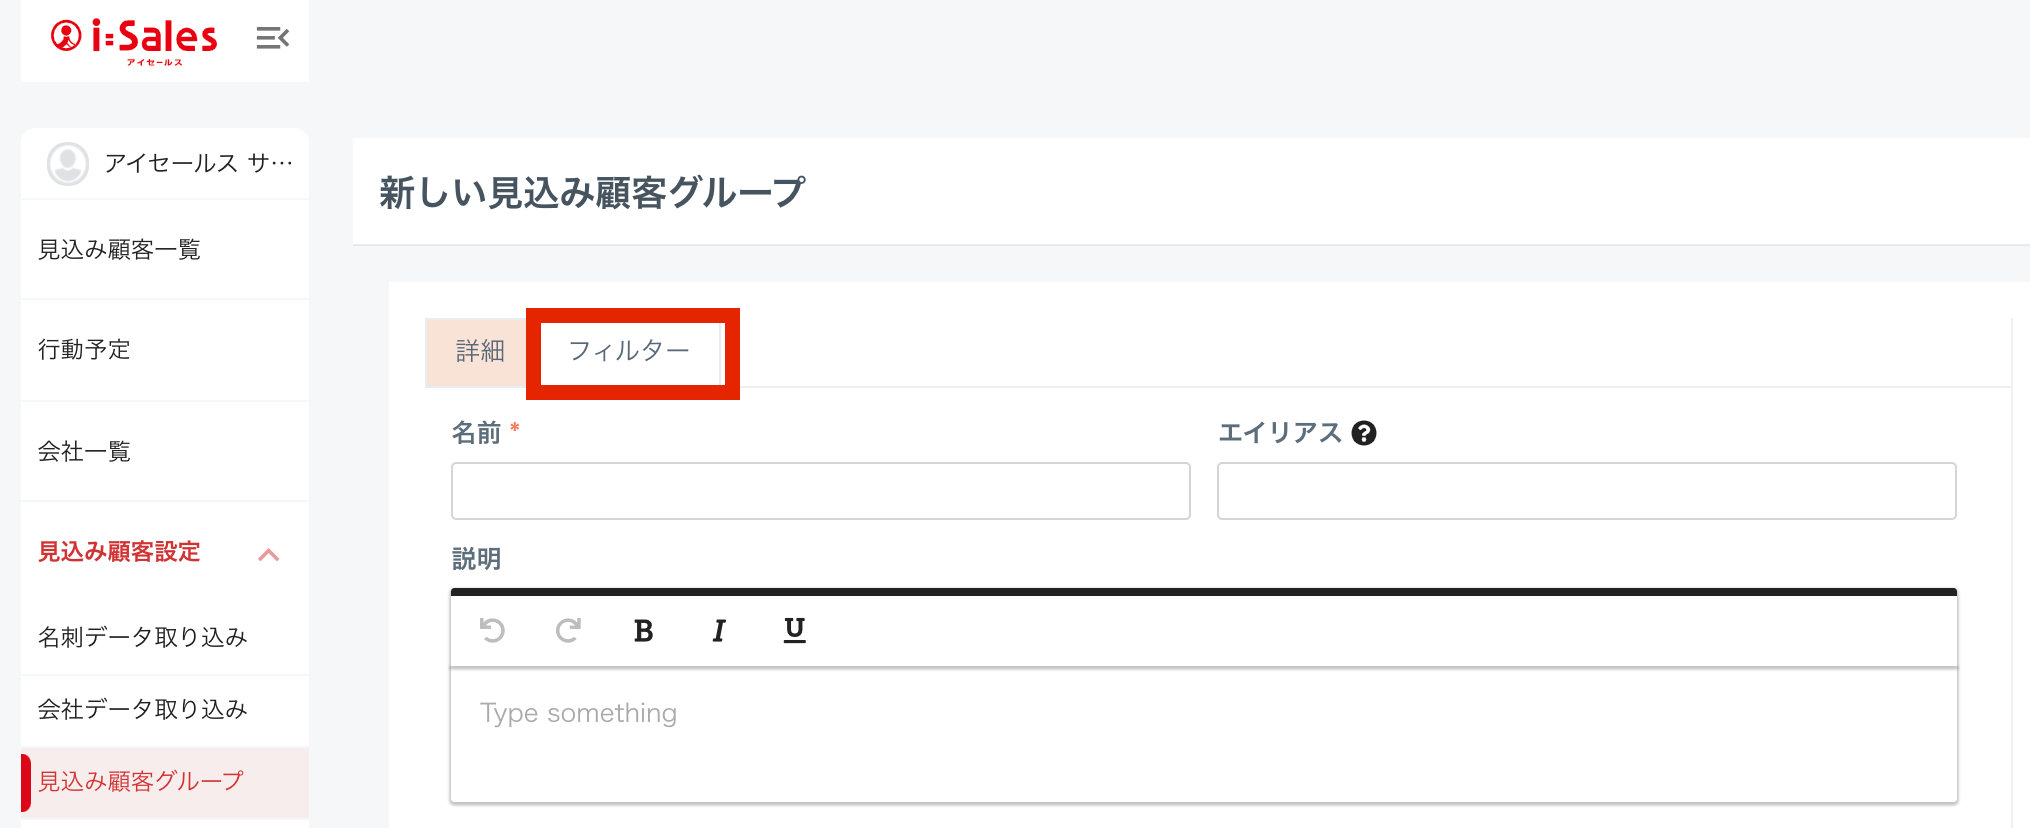Switch to the フィルター tab
This screenshot has width=2030, height=828.
(629, 351)
